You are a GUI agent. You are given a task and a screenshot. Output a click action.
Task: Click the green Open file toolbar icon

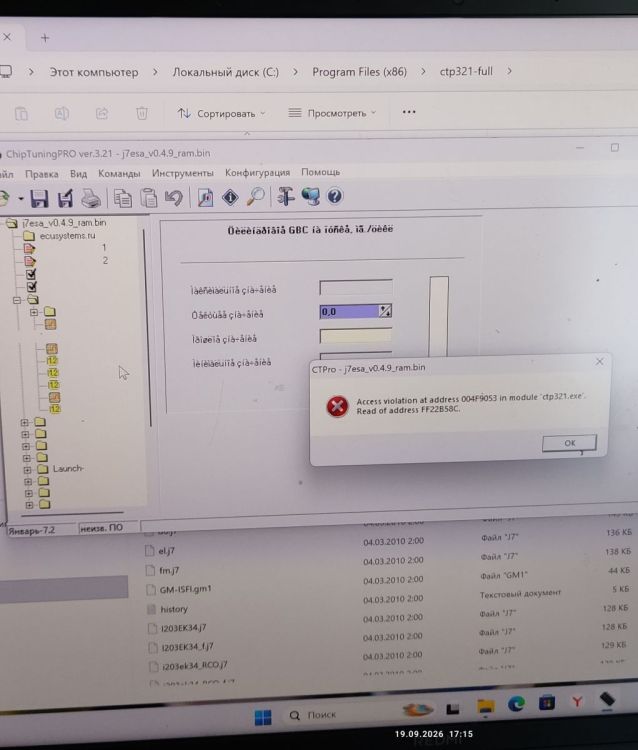4,198
